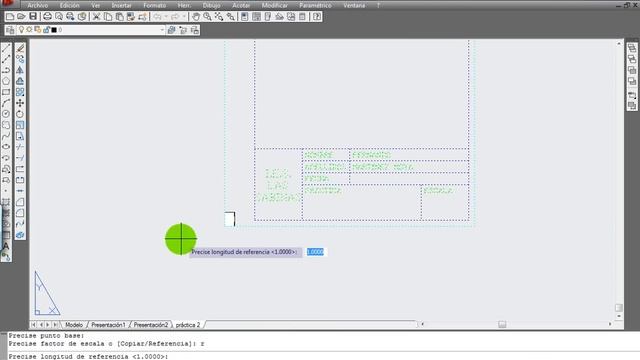This screenshot has width=640, height=360.
Task: Open the Redo history dropdown arrow
Action: (x=184, y=17)
